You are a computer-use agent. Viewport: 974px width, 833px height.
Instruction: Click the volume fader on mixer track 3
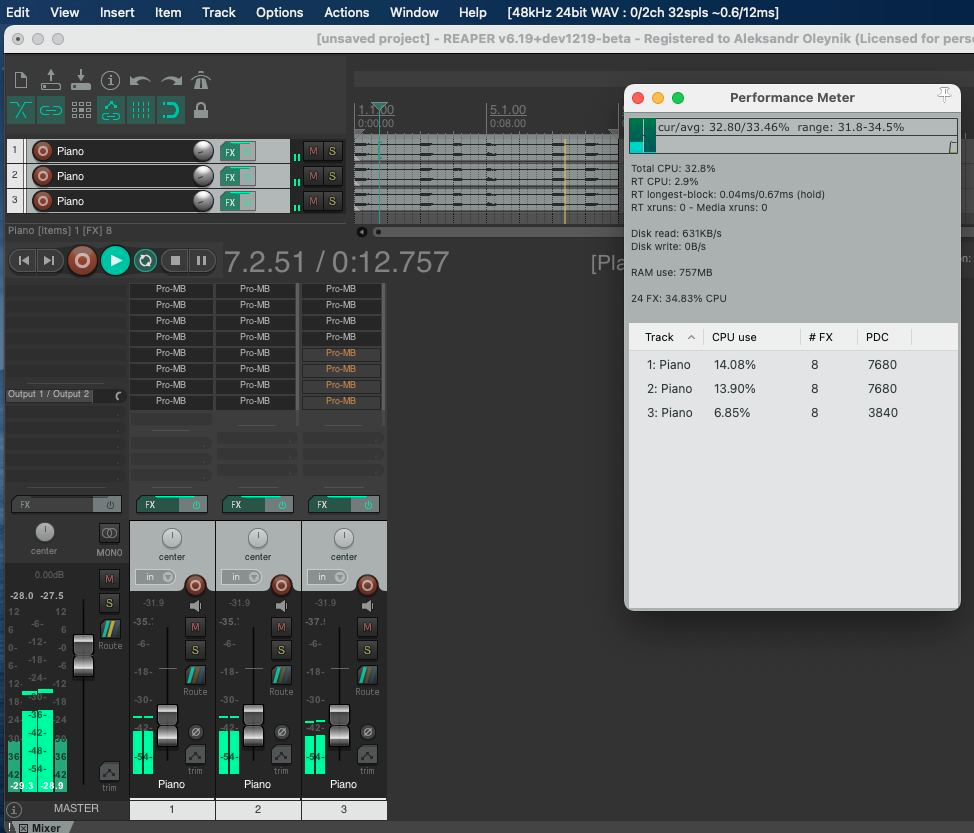click(x=339, y=726)
